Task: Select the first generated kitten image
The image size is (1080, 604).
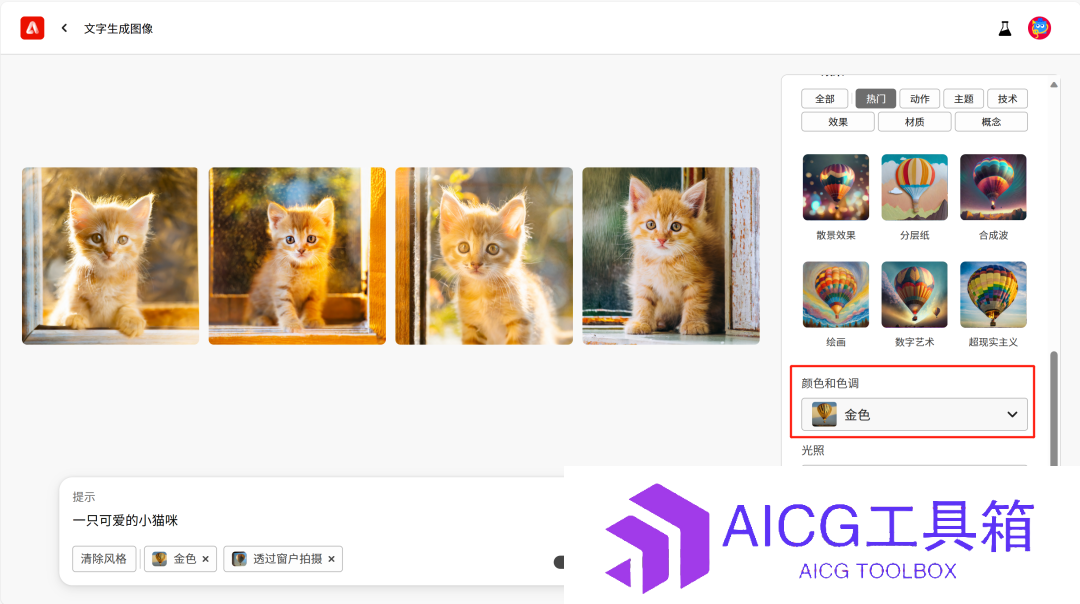Action: click(110, 256)
